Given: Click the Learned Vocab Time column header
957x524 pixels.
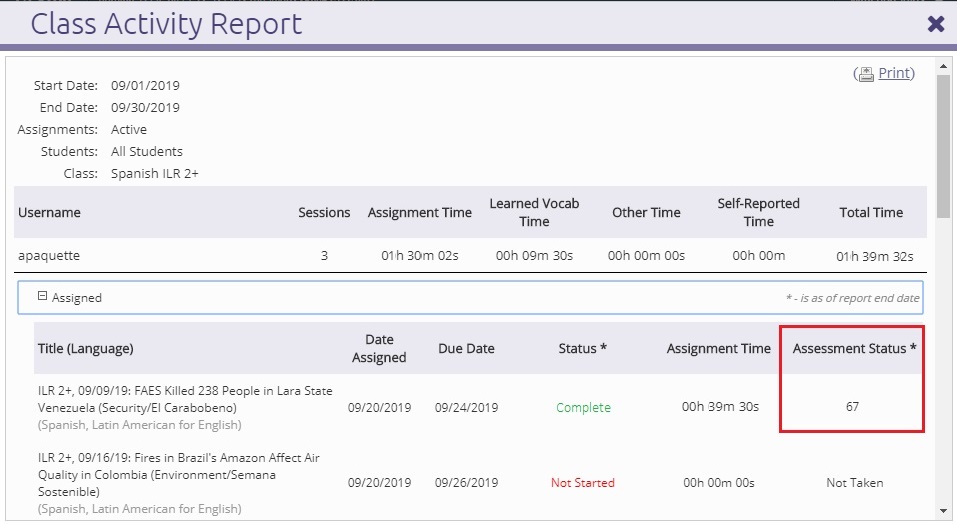Looking at the screenshot, I should [534, 212].
